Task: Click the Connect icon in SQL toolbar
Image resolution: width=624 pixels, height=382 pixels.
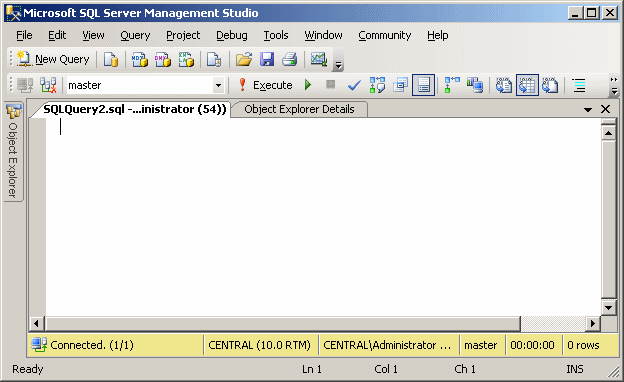Action: tap(25, 85)
